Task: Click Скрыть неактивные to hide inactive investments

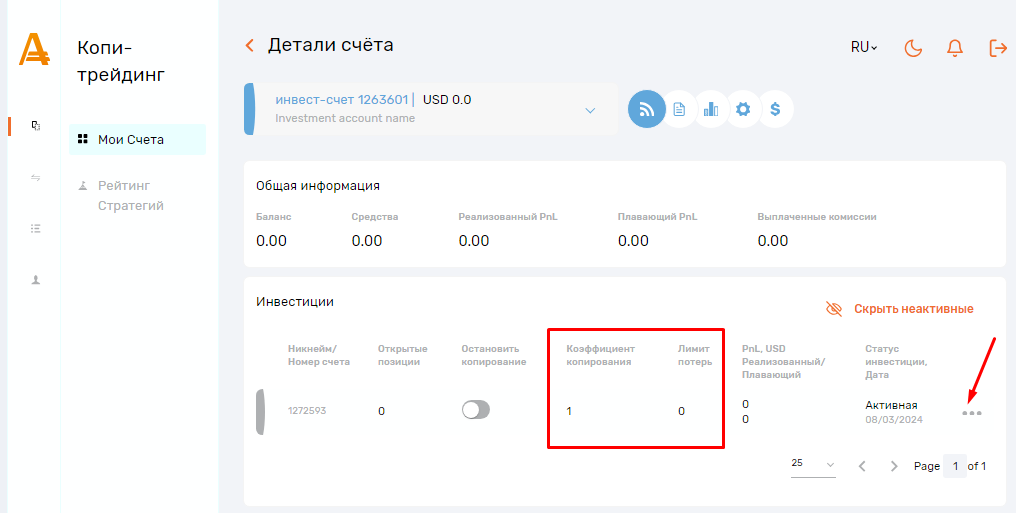Action: coord(899,309)
